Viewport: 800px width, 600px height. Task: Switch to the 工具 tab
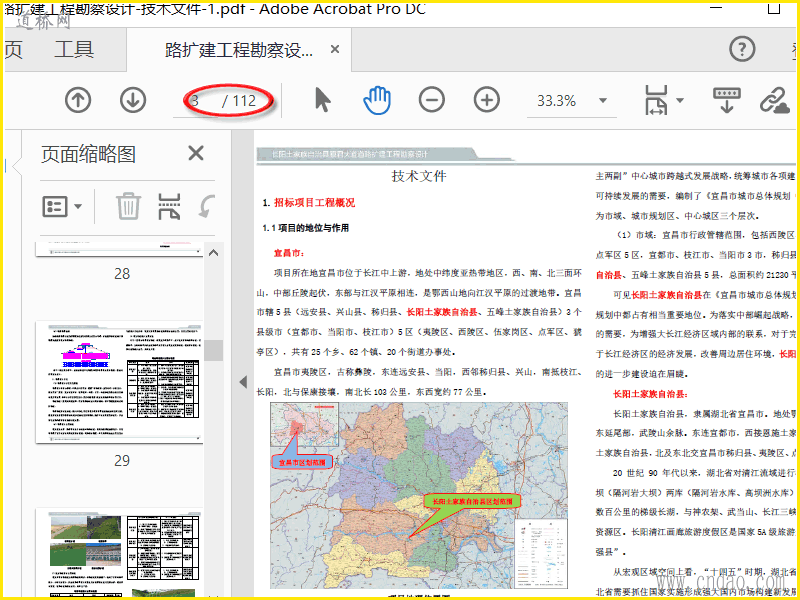tap(74, 50)
